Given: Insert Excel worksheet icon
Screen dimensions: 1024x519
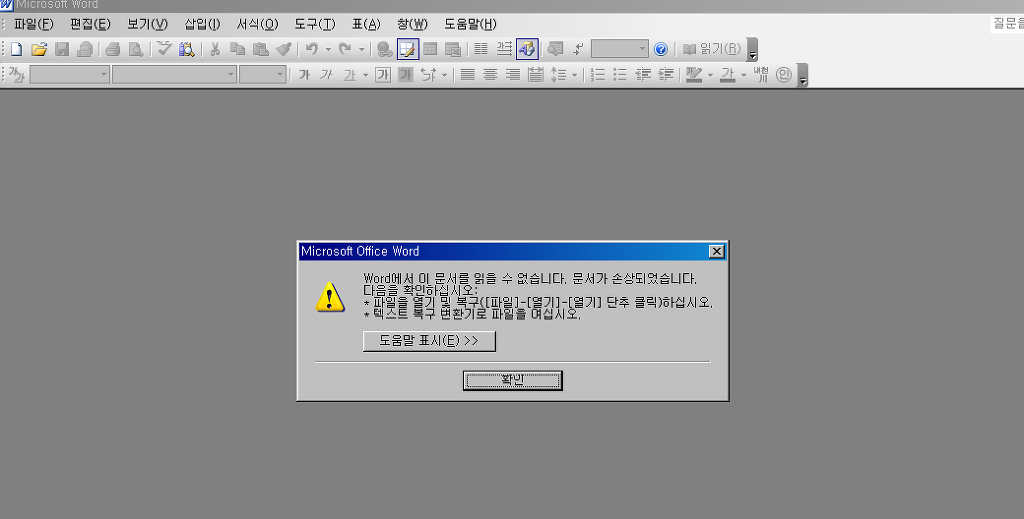Looking at the screenshot, I should pos(453,49).
